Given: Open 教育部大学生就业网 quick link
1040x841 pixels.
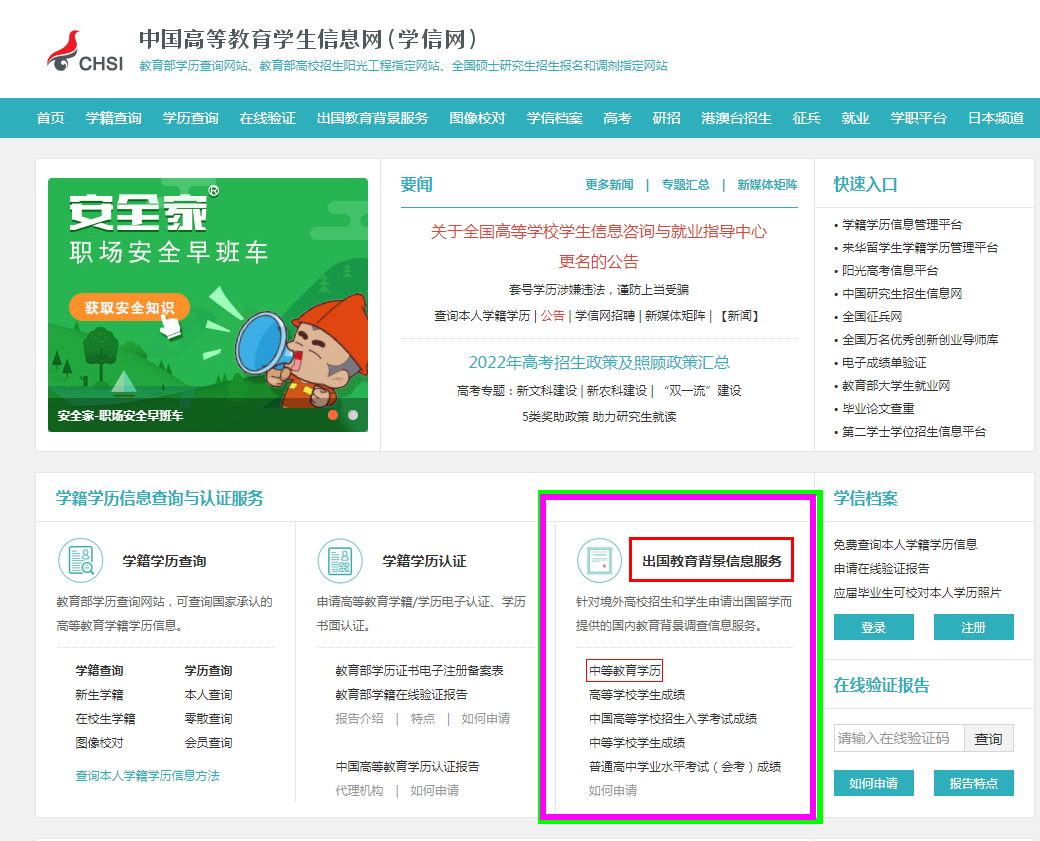Looking at the screenshot, I should pos(896,385).
